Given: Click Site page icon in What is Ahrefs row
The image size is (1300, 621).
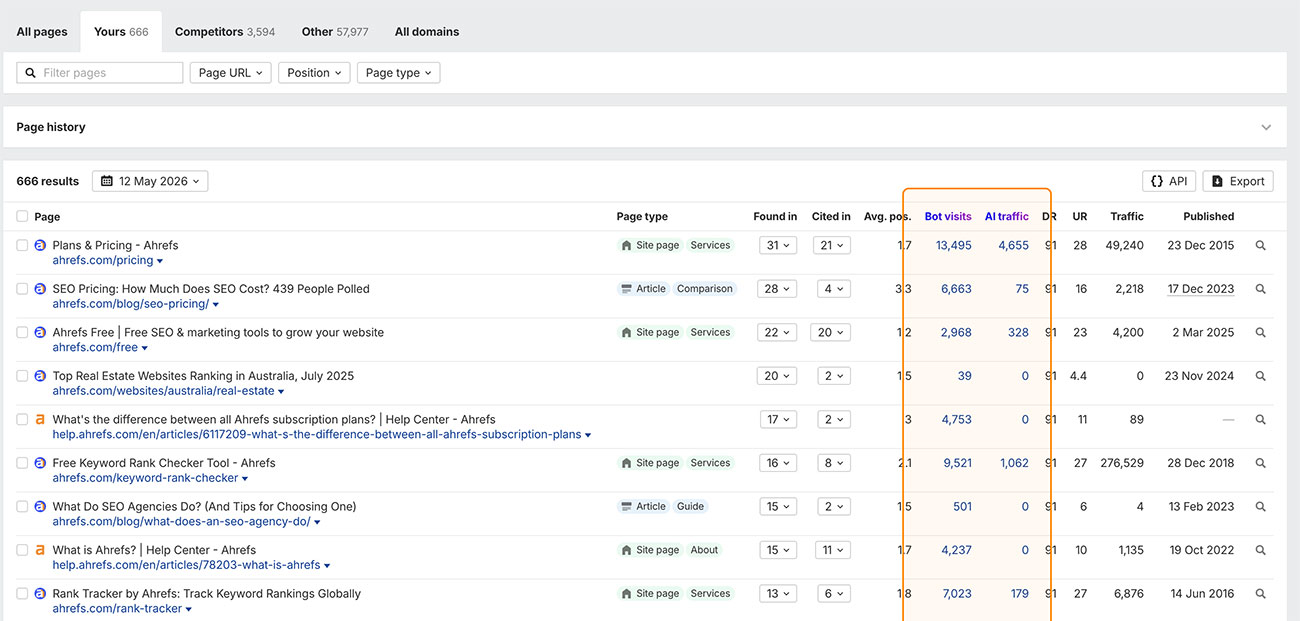Looking at the screenshot, I should [x=626, y=550].
